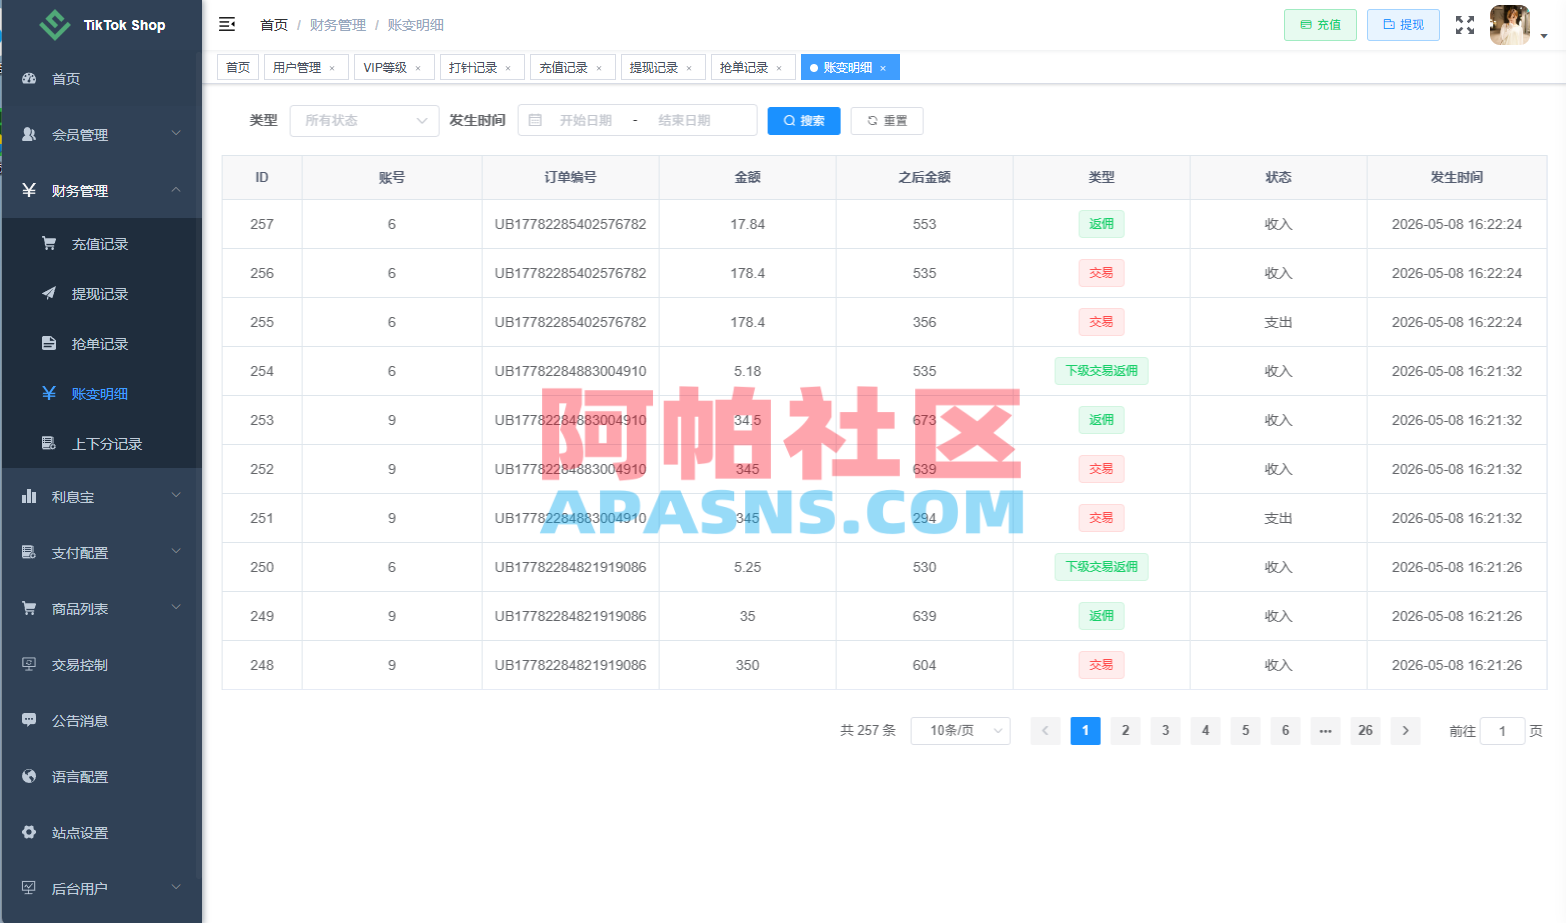Click the green 充值 button
This screenshot has height=923, width=1566.
click(x=1320, y=25)
